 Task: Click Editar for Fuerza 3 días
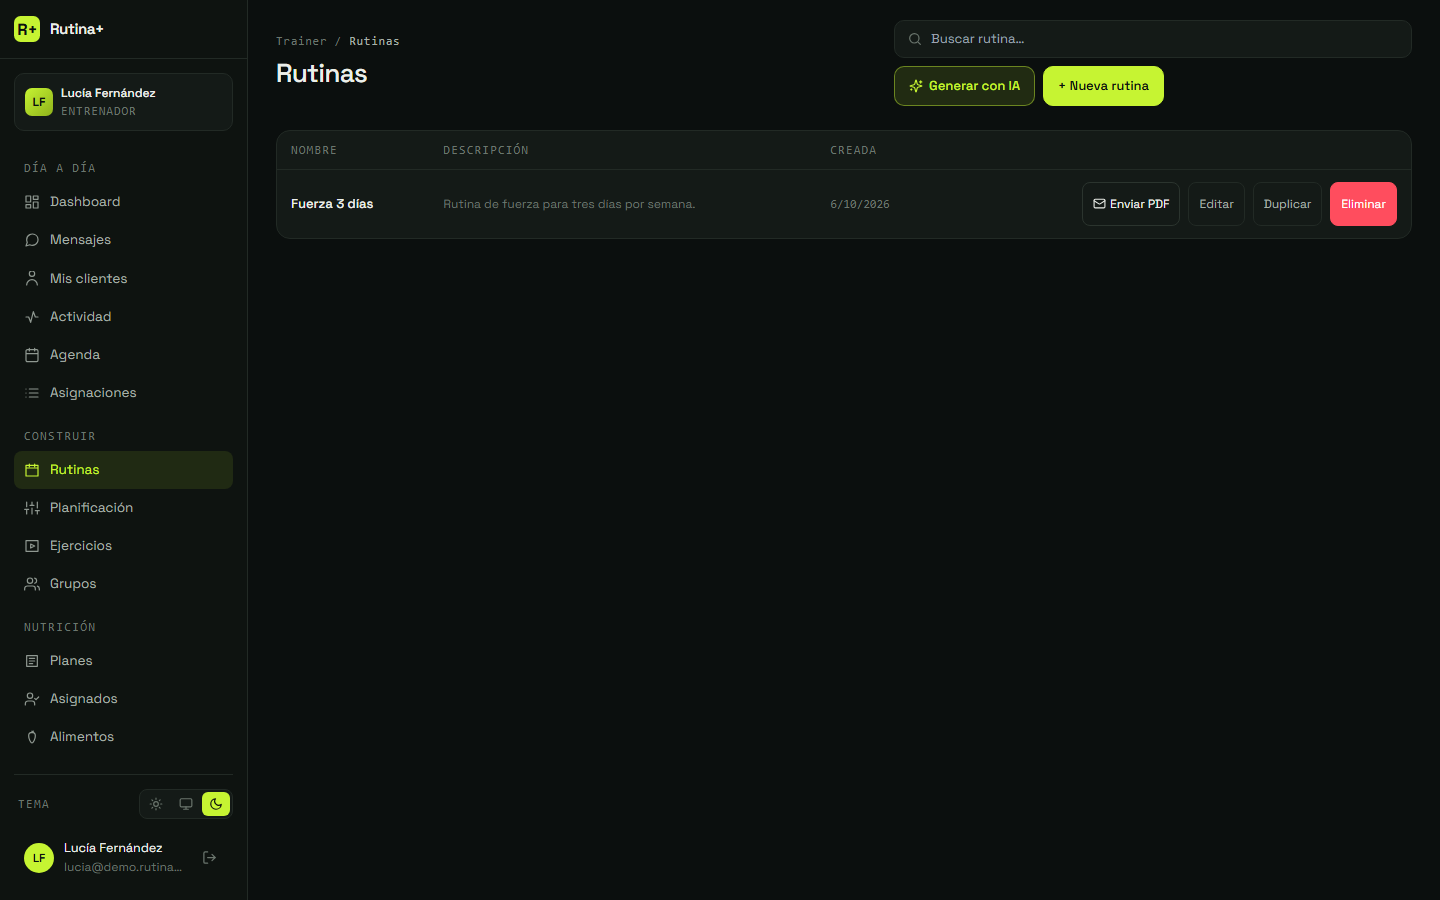coord(1216,204)
